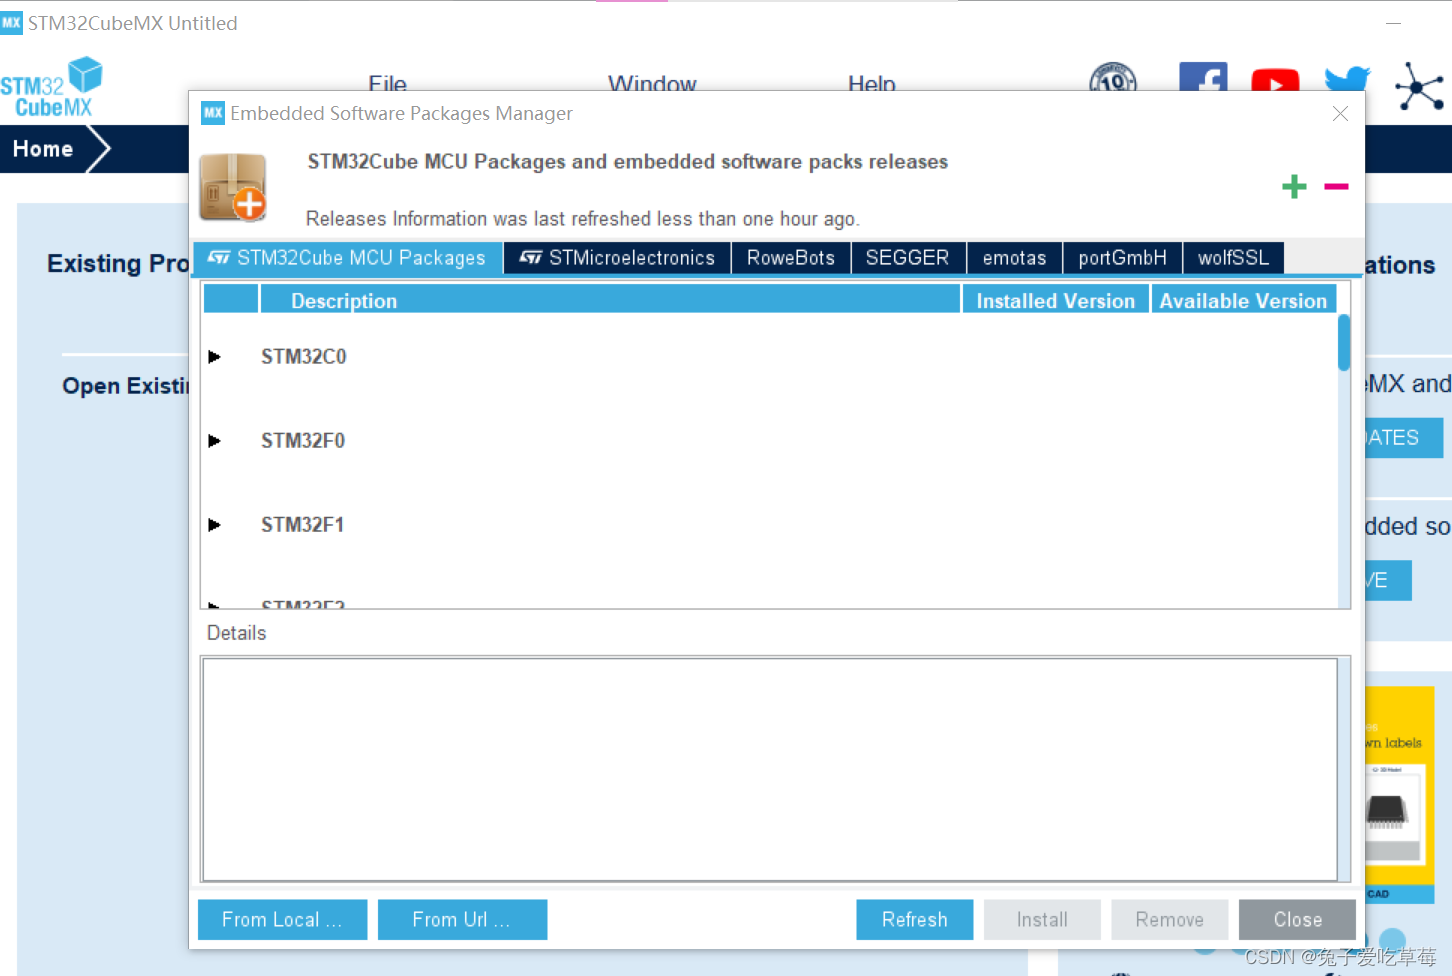This screenshot has height=976, width=1452.
Task: Click the From Local button
Action: click(x=282, y=920)
